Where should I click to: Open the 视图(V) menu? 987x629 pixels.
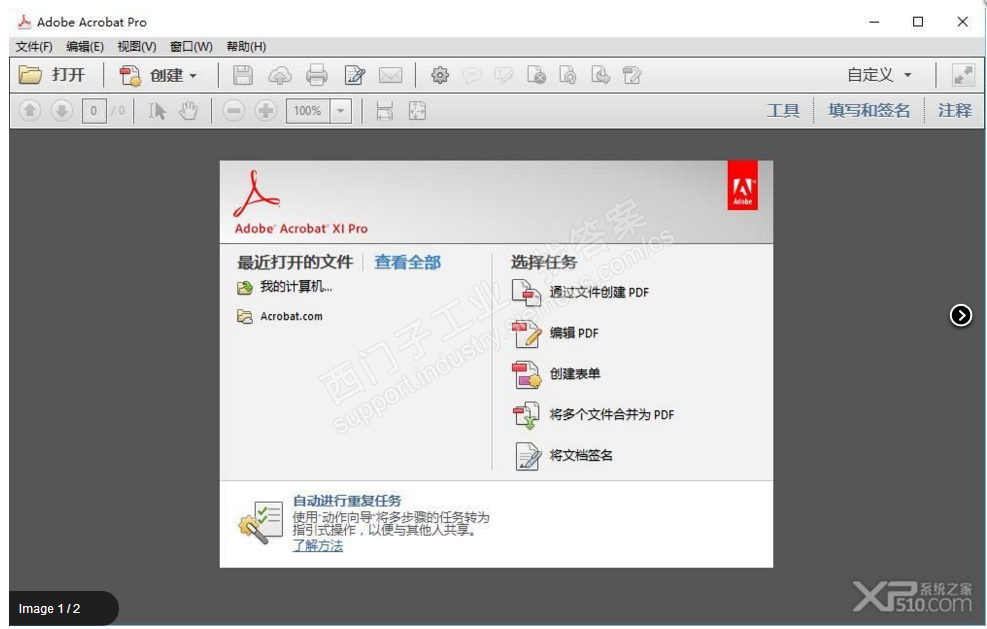137,47
